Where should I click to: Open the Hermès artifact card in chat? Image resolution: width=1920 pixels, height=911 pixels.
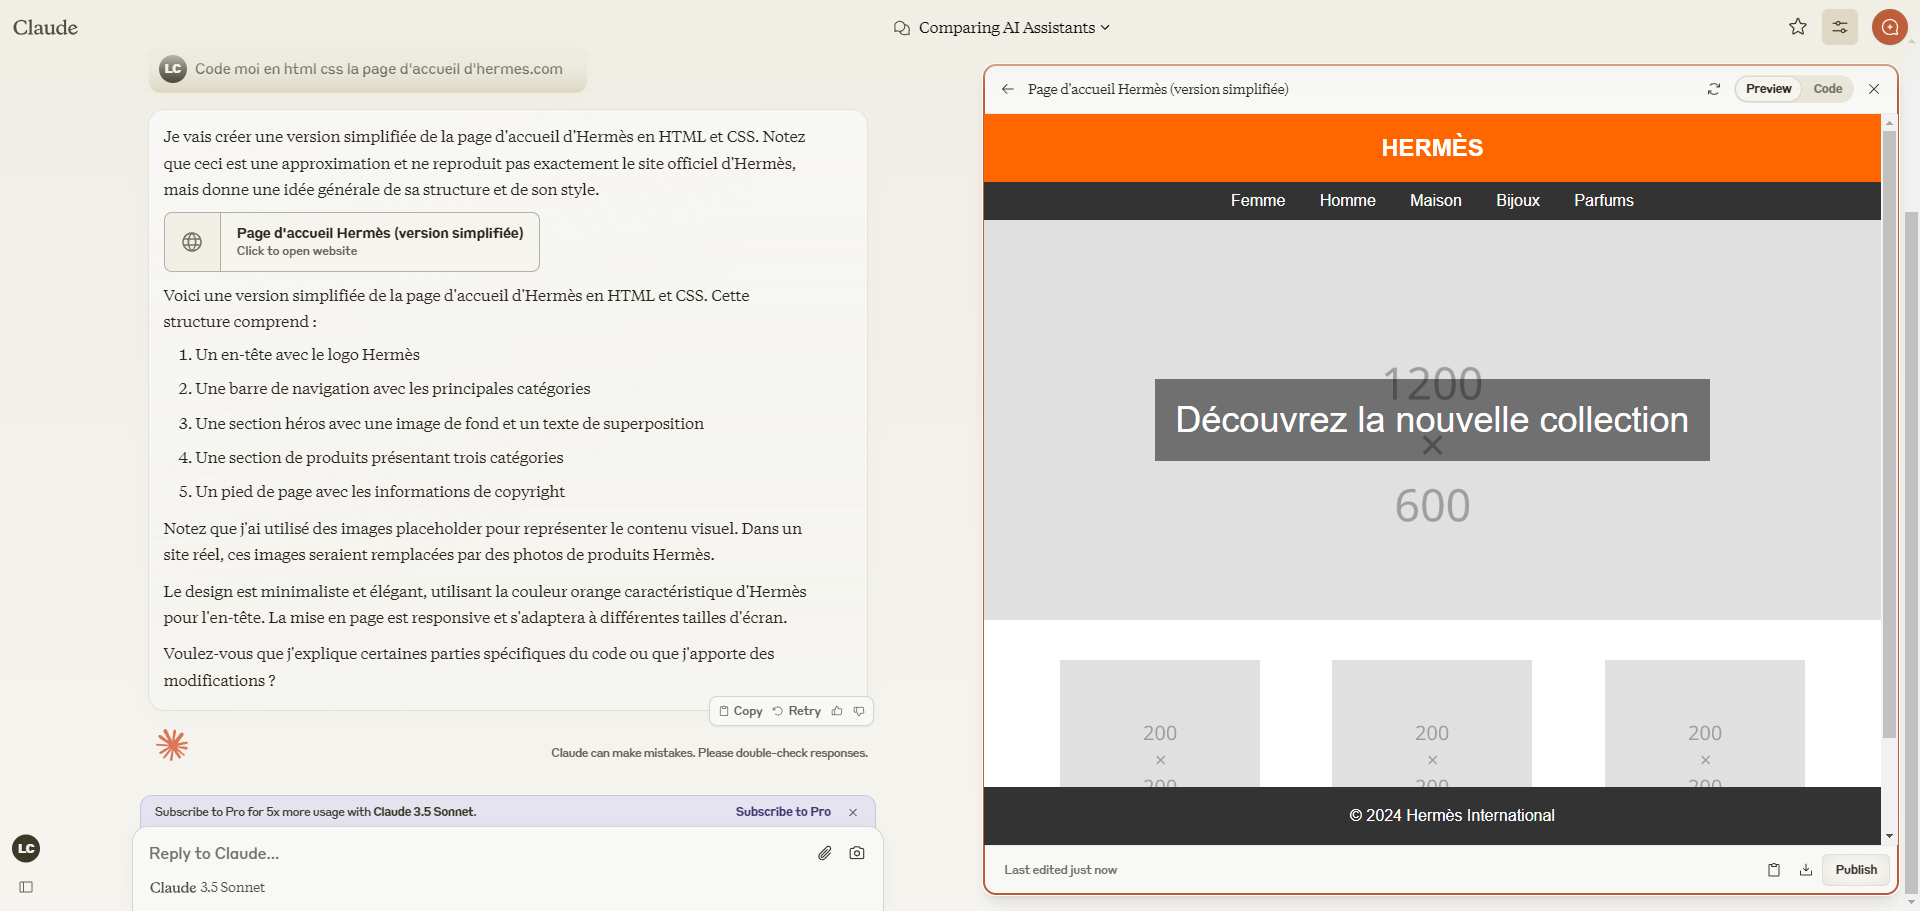pyautogui.click(x=352, y=242)
